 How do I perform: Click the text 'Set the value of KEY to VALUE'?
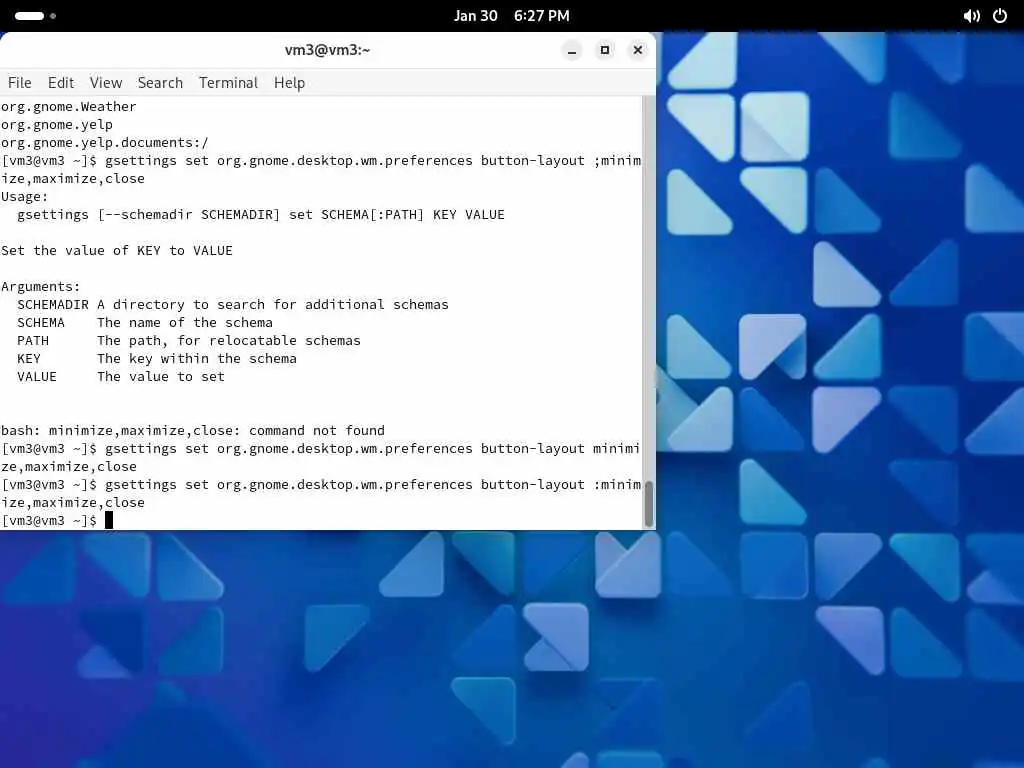pyautogui.click(x=117, y=251)
